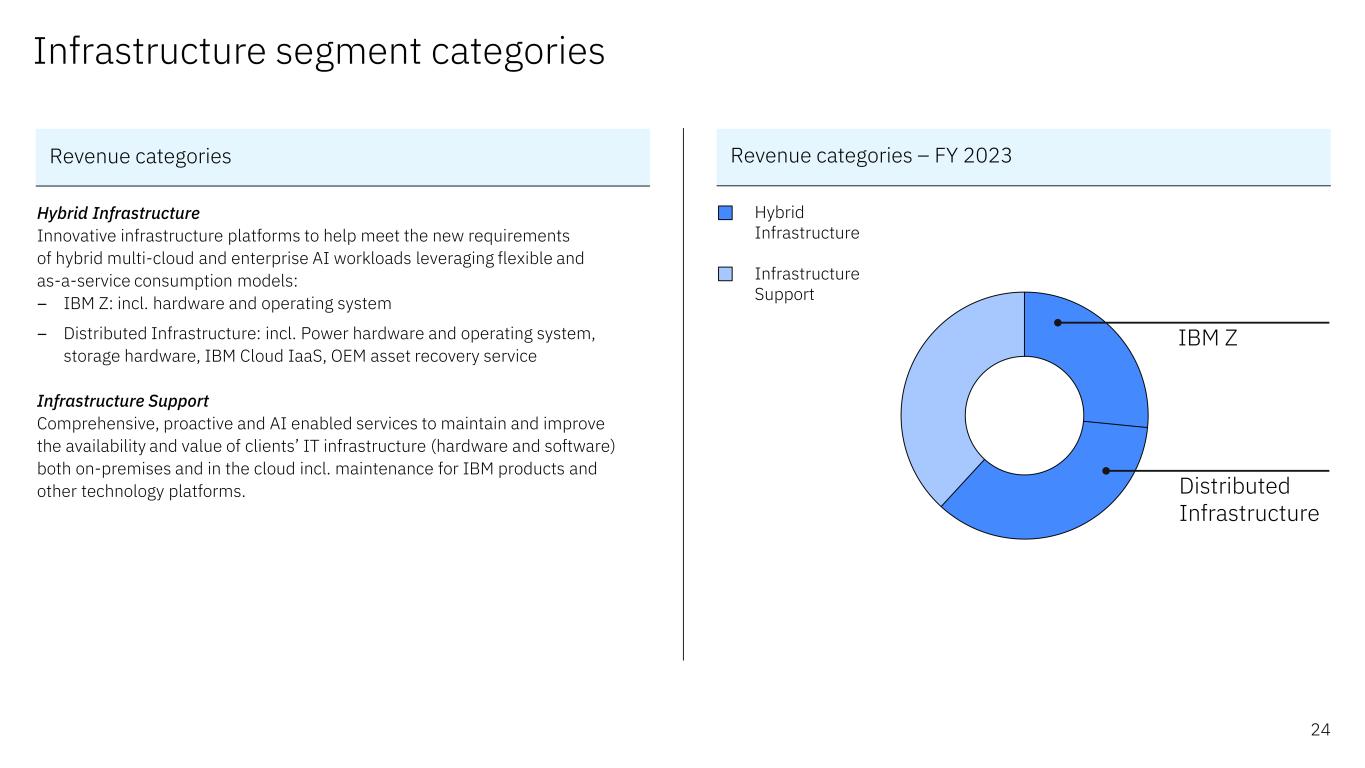Select the IBM Z donut chart segment
1365x768 pixels.
click(1095, 360)
